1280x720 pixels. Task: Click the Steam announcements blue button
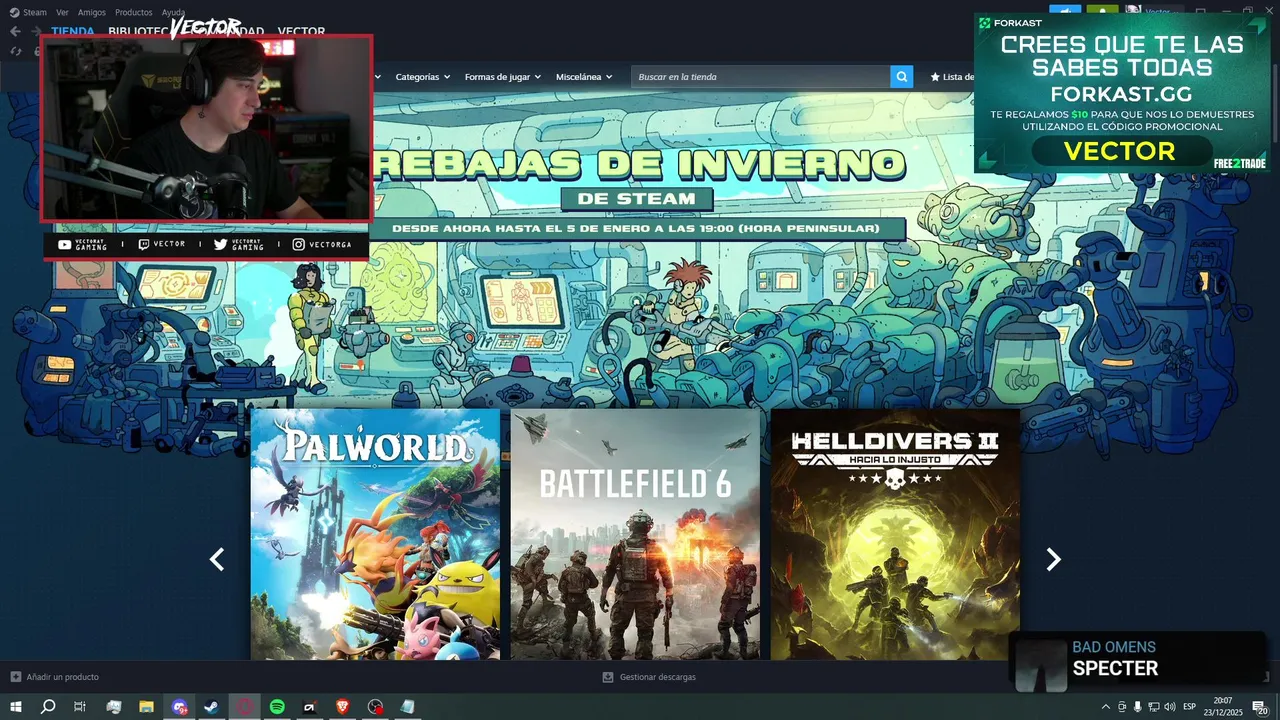(1065, 11)
